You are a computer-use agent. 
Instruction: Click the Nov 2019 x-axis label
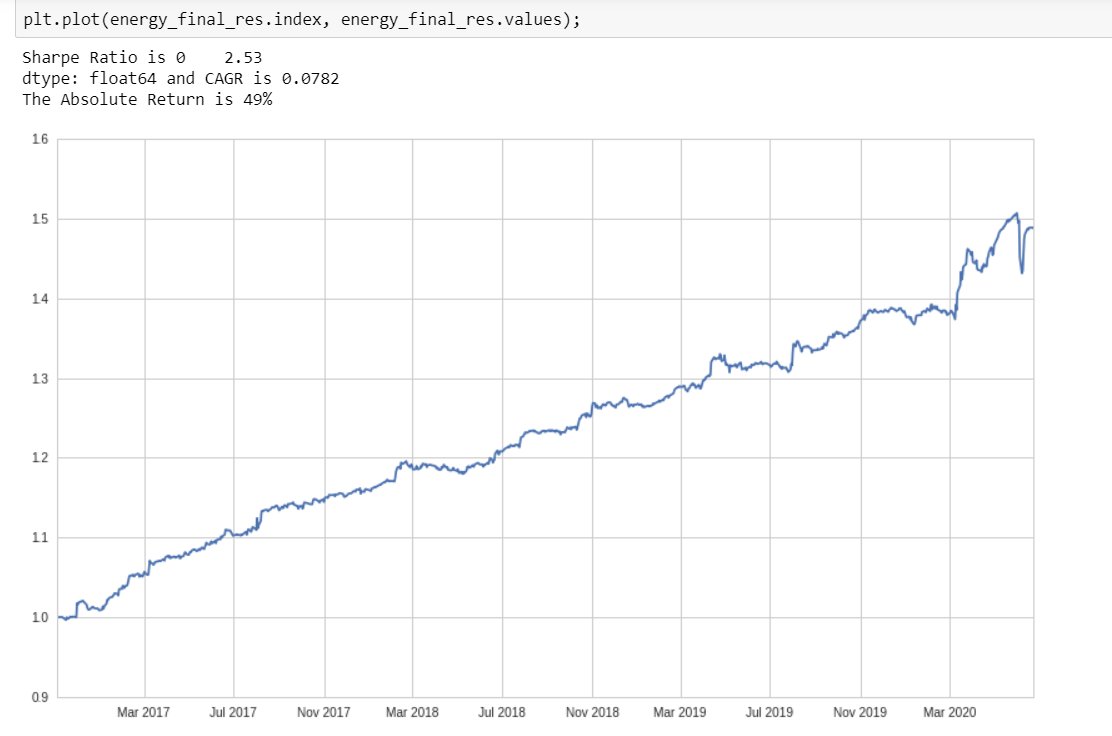pos(858,712)
